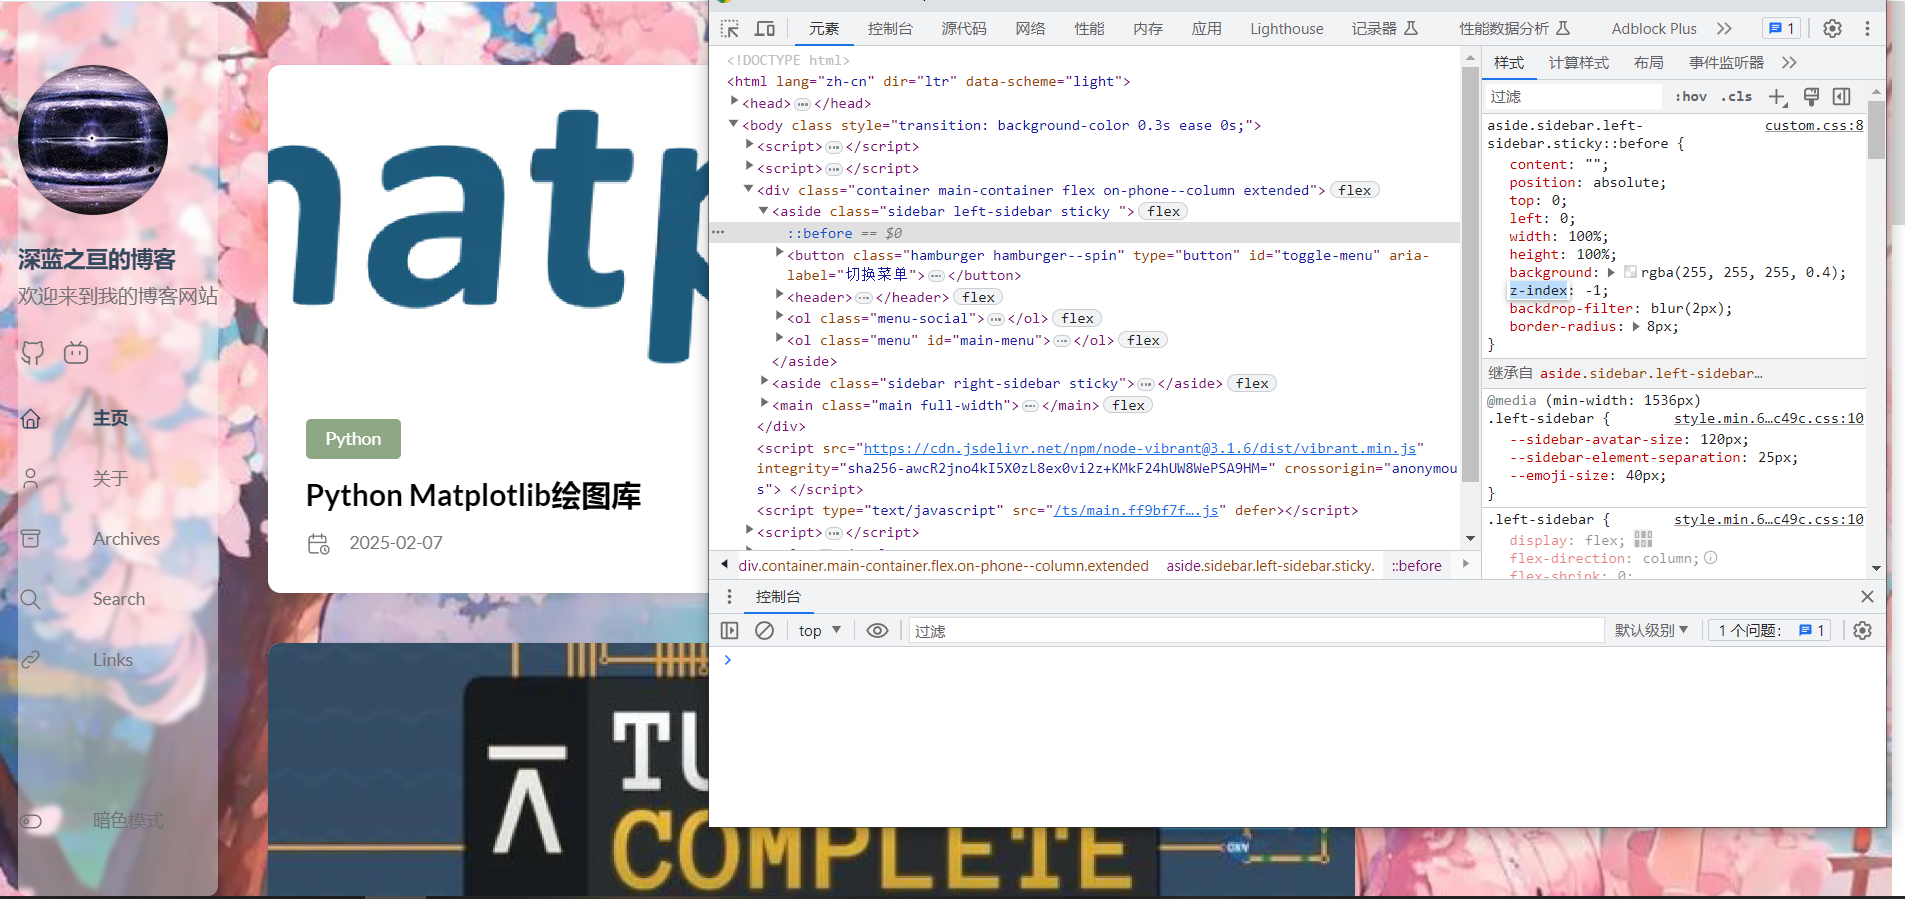Open the default log level dropdown
The height and width of the screenshot is (899, 1905).
point(1652,630)
